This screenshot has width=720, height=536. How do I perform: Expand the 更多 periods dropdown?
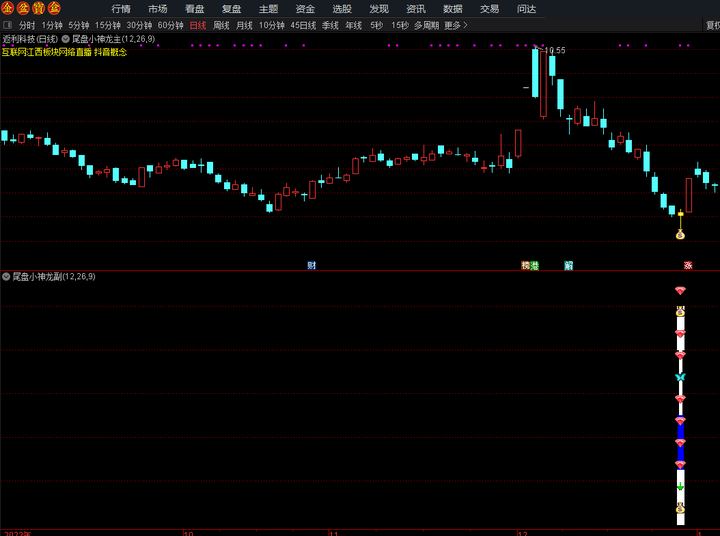pyautogui.click(x=456, y=25)
